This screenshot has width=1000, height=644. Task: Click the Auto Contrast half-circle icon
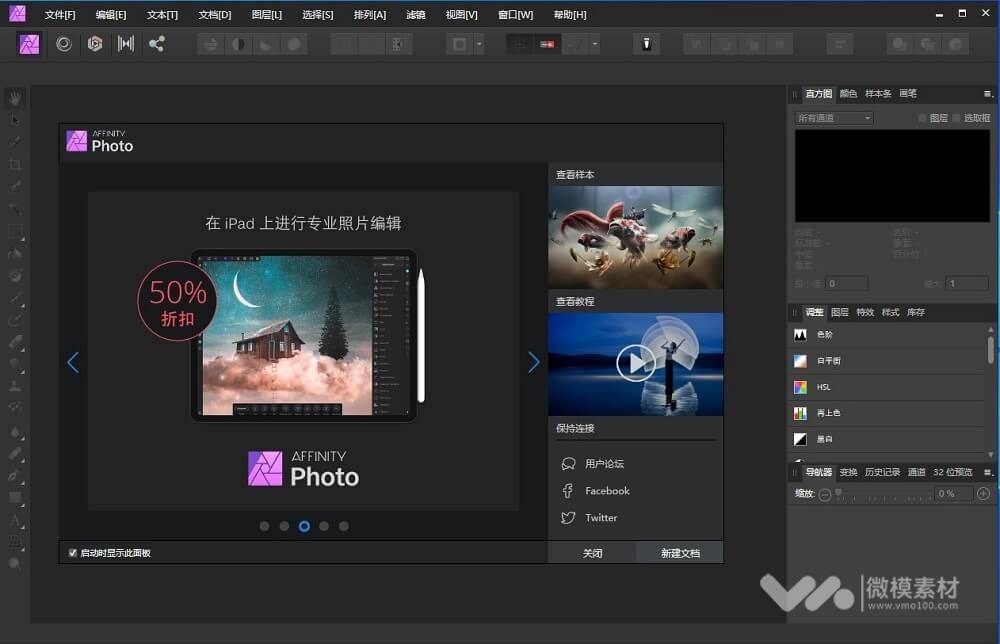[239, 44]
